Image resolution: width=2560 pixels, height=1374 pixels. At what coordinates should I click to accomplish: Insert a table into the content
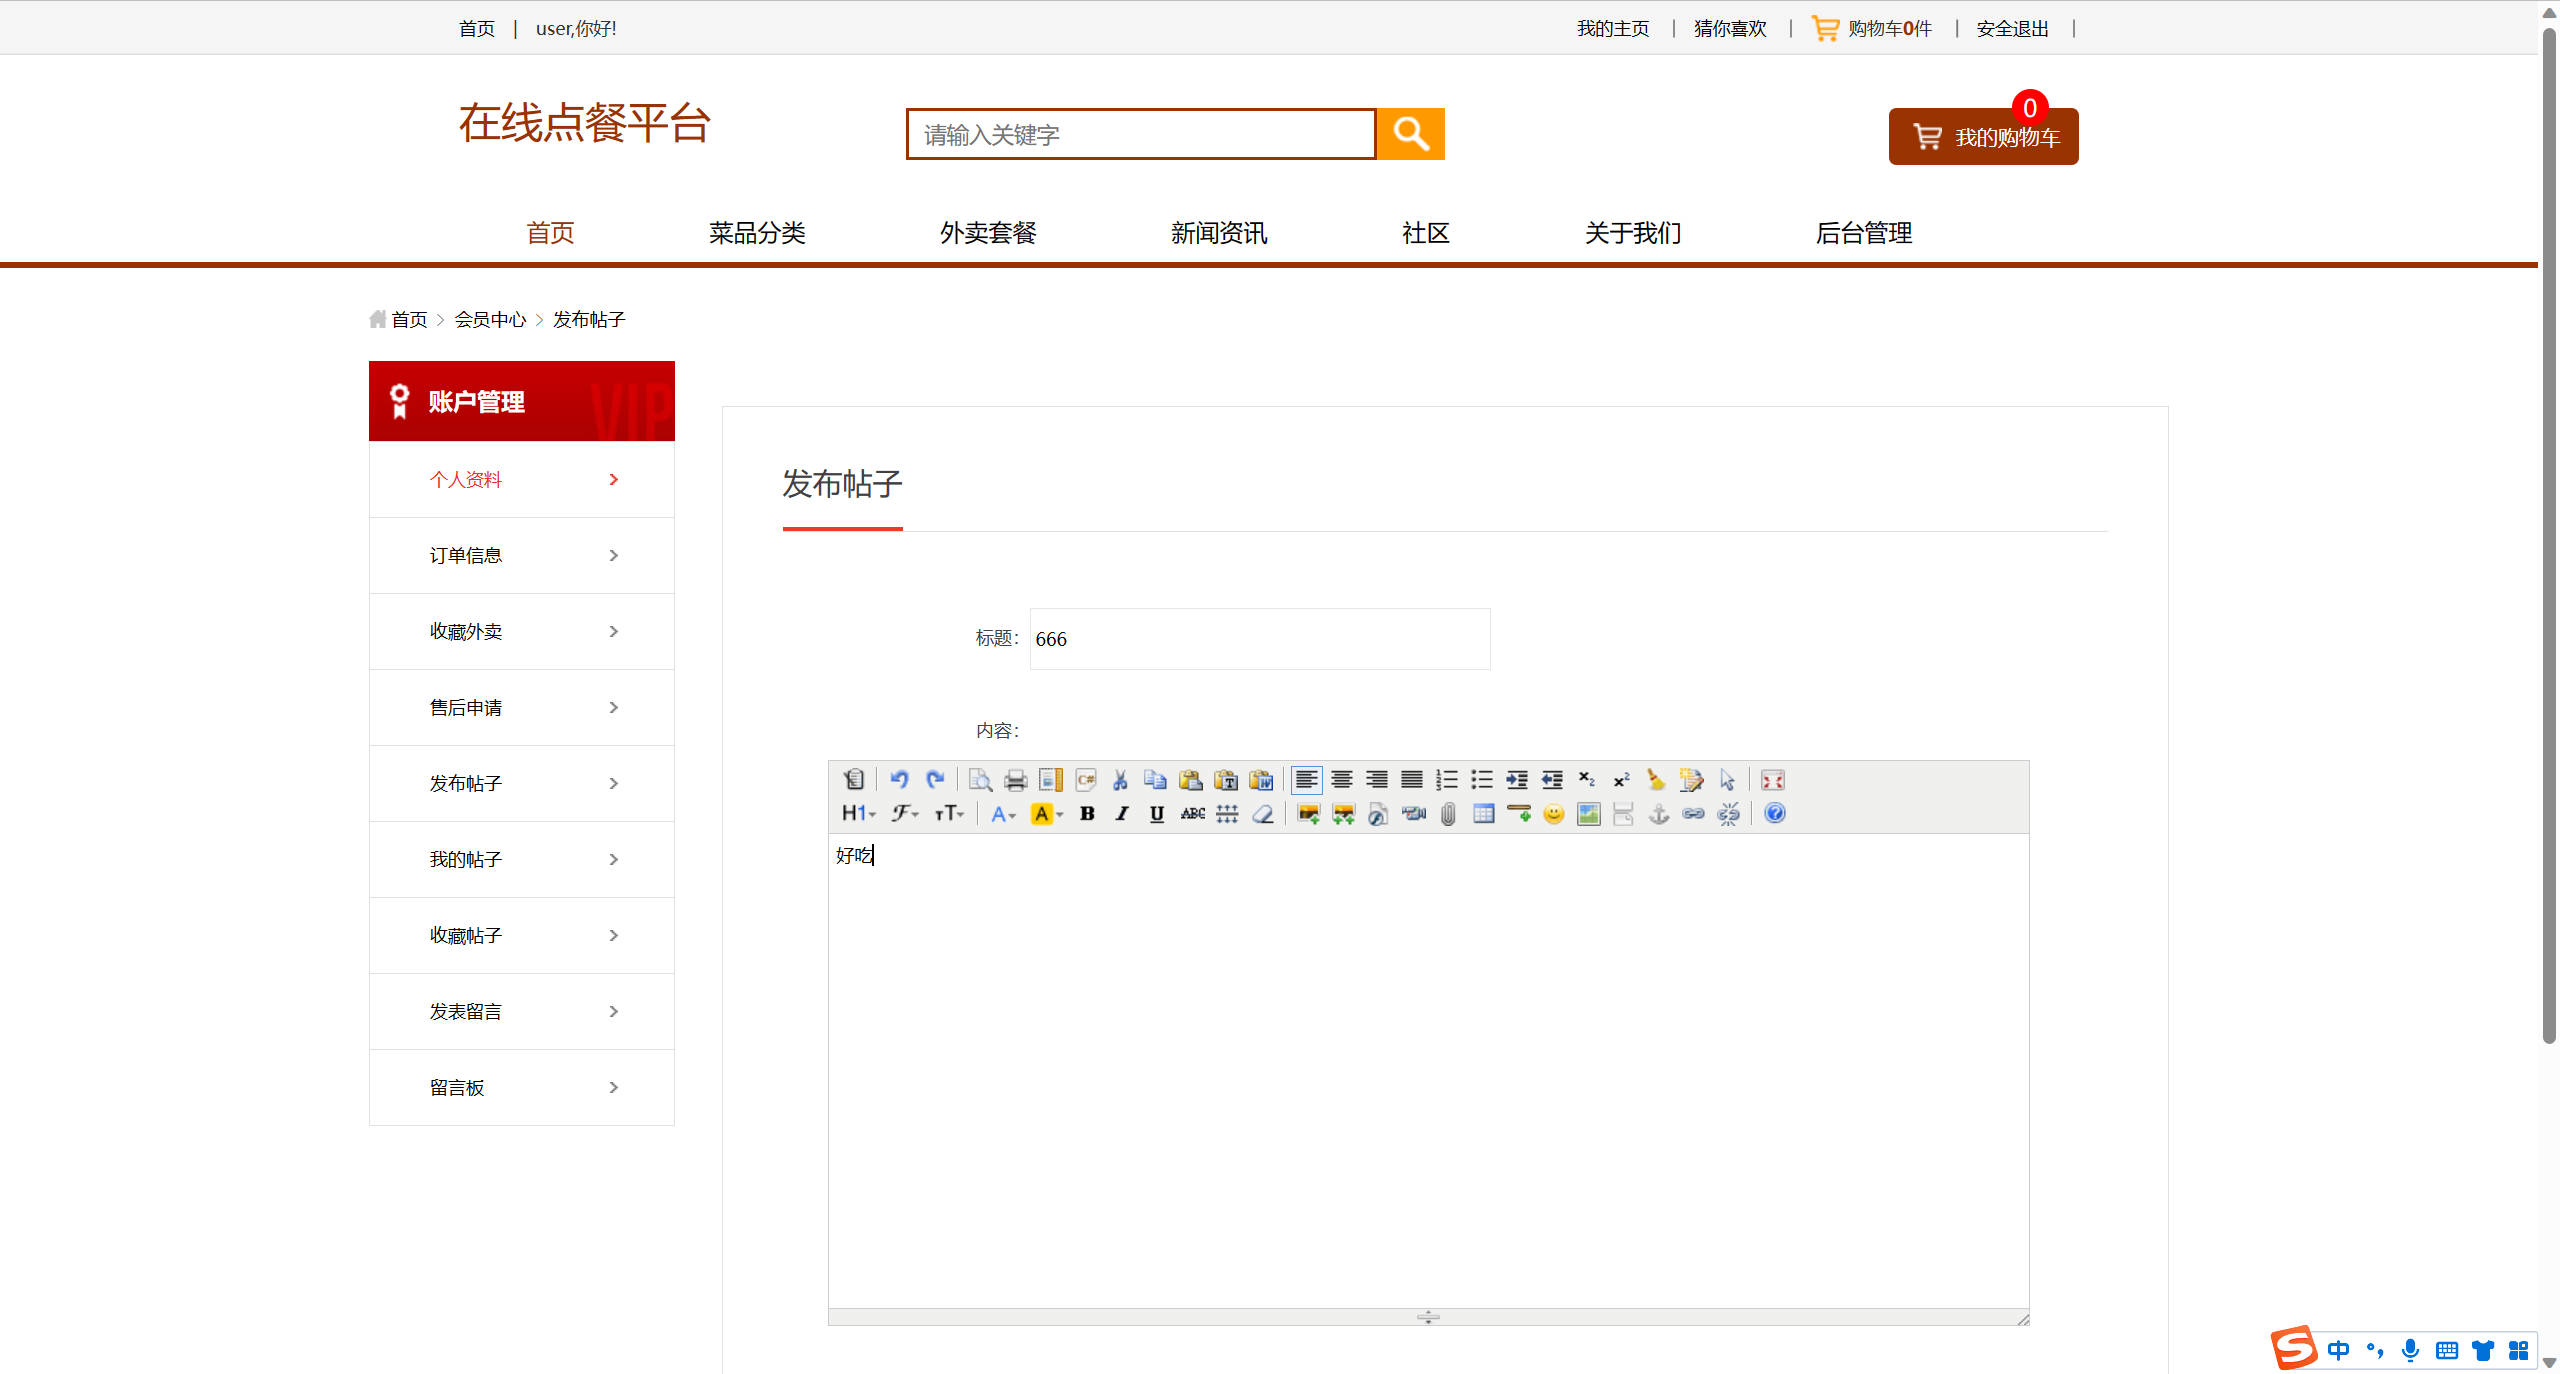coord(1483,814)
